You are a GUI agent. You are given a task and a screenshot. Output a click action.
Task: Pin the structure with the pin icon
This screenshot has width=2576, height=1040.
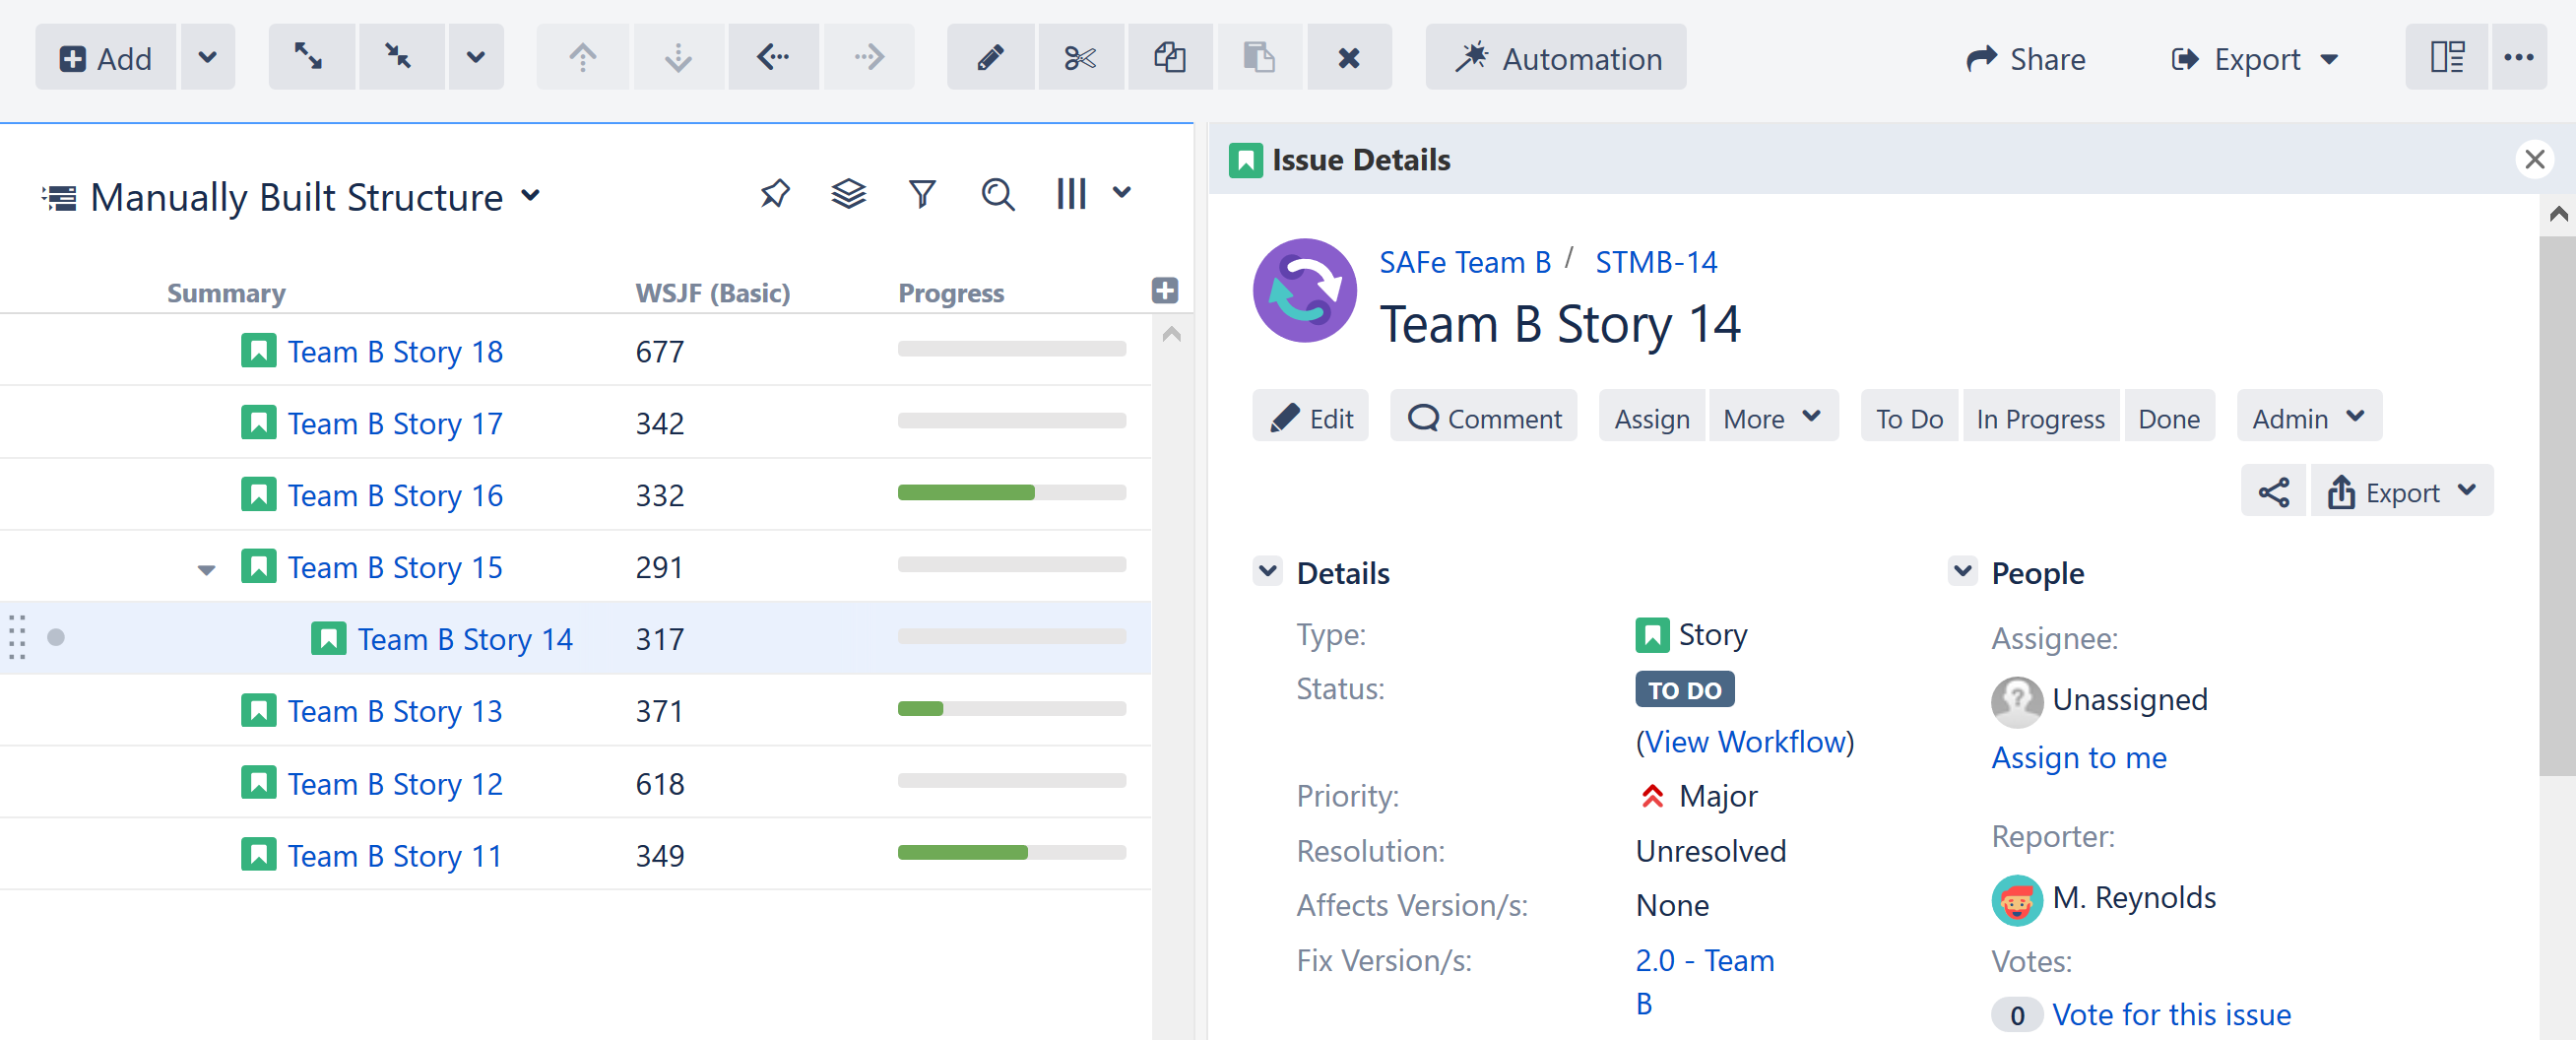coord(775,194)
